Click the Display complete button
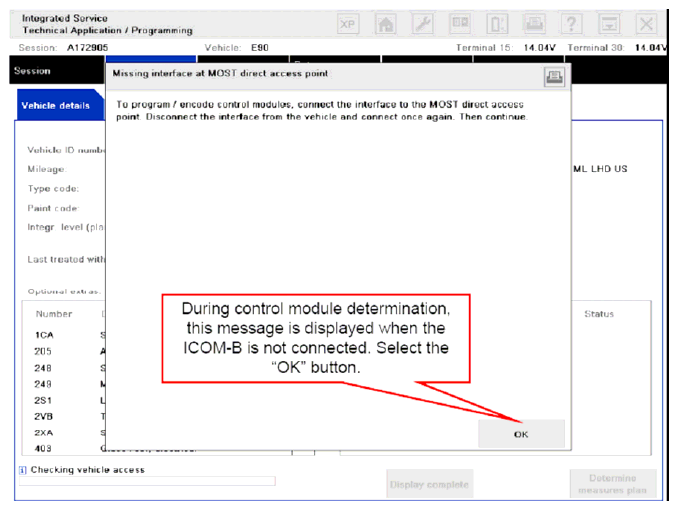 click(429, 484)
